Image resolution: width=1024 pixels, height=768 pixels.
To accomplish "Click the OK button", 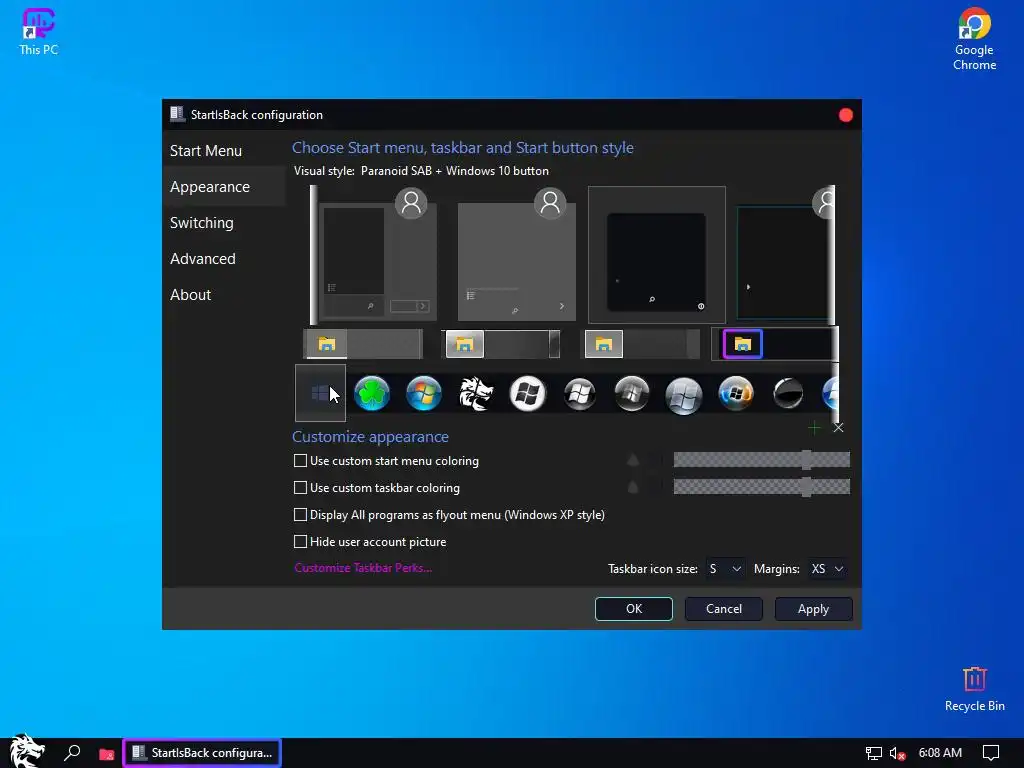I will click(633, 609).
